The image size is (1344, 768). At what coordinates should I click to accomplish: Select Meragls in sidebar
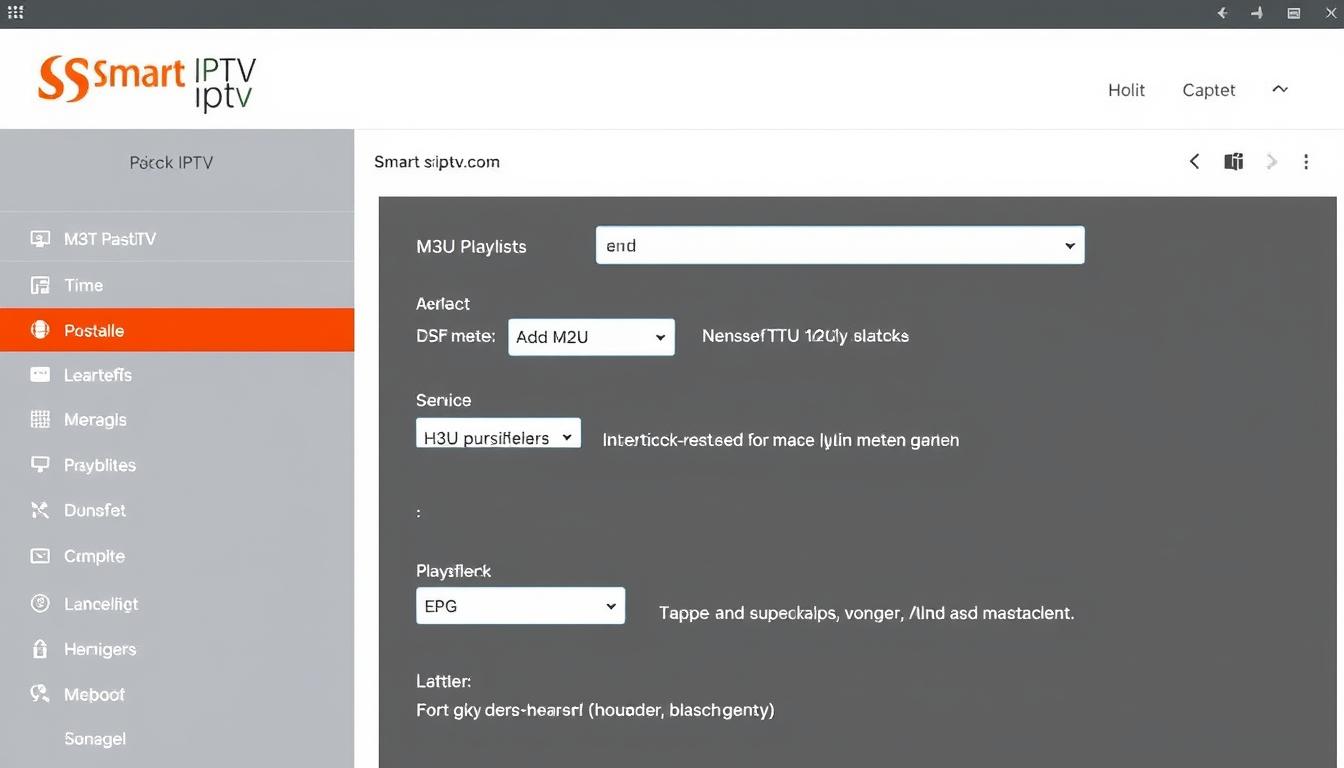pyautogui.click(x=177, y=419)
